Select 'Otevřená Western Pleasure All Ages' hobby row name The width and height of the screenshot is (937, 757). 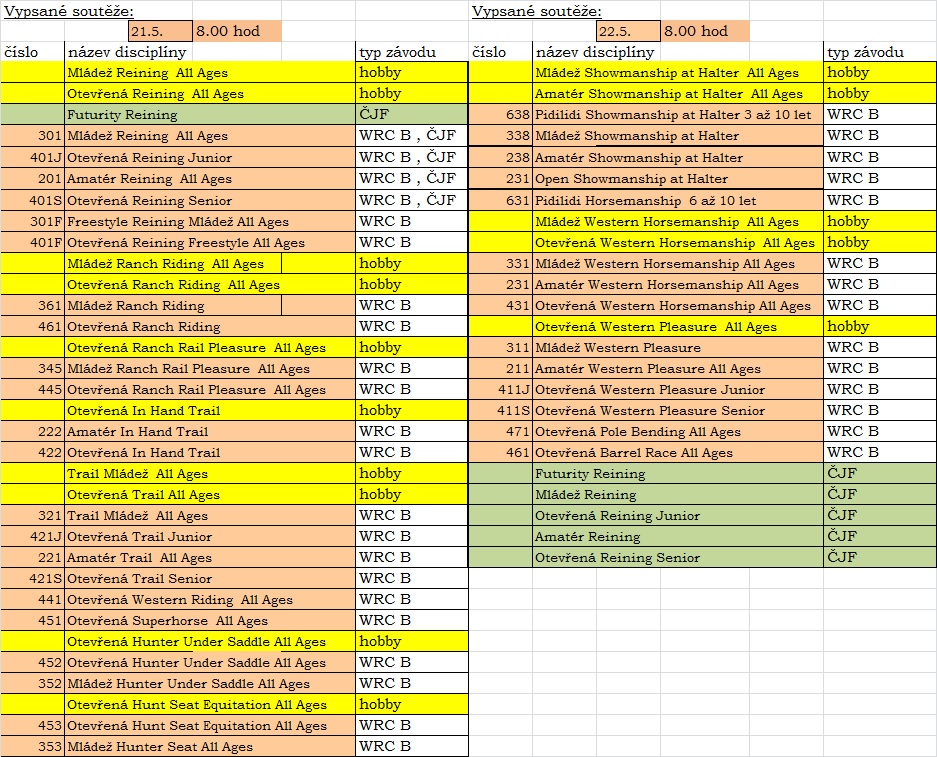678,326
